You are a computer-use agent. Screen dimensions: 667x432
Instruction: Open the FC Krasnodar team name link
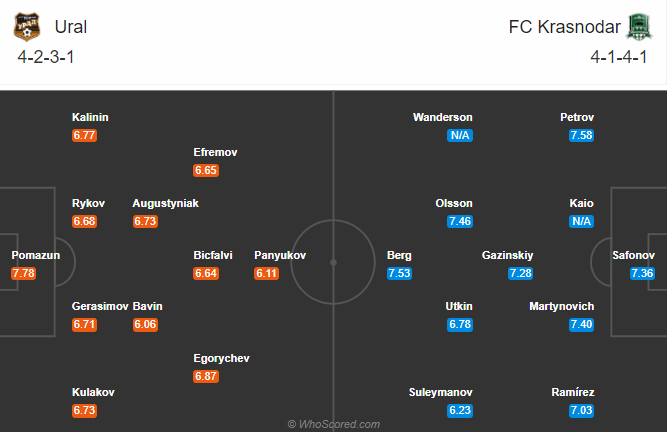click(x=564, y=27)
